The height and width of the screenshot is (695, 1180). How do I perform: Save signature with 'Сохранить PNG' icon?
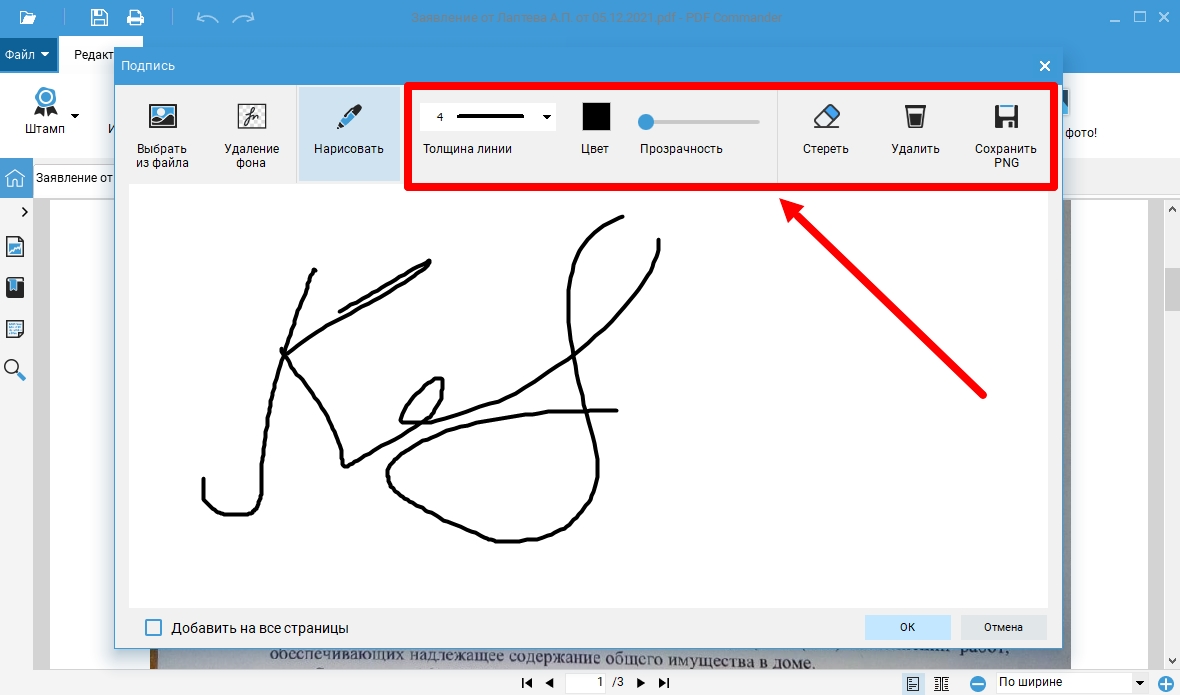pyautogui.click(x=1005, y=117)
